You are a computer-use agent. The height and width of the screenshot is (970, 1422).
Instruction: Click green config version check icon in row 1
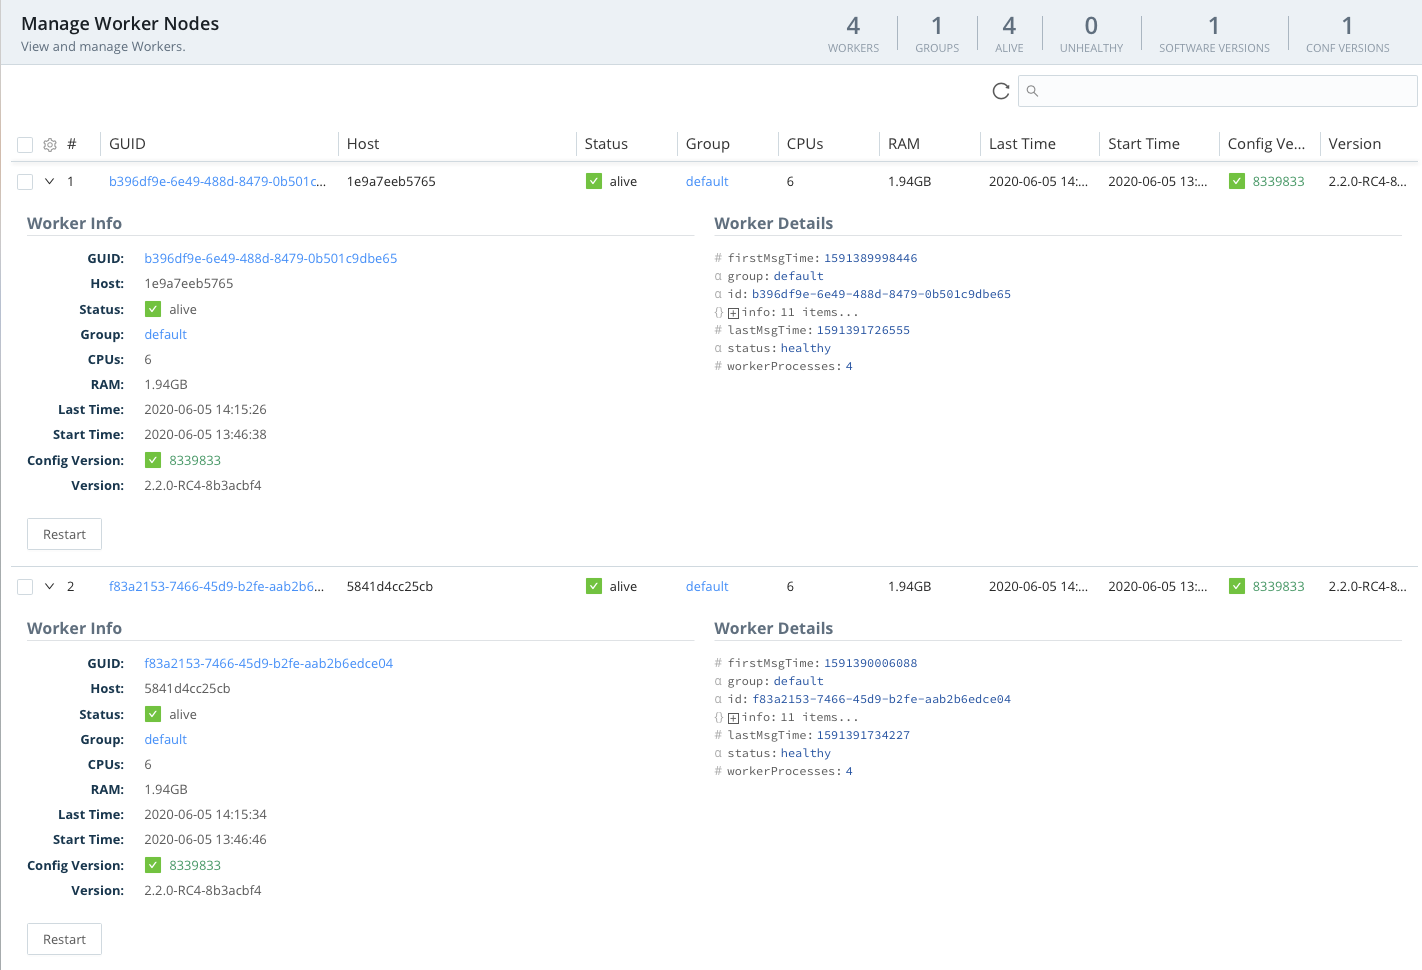tap(1237, 181)
